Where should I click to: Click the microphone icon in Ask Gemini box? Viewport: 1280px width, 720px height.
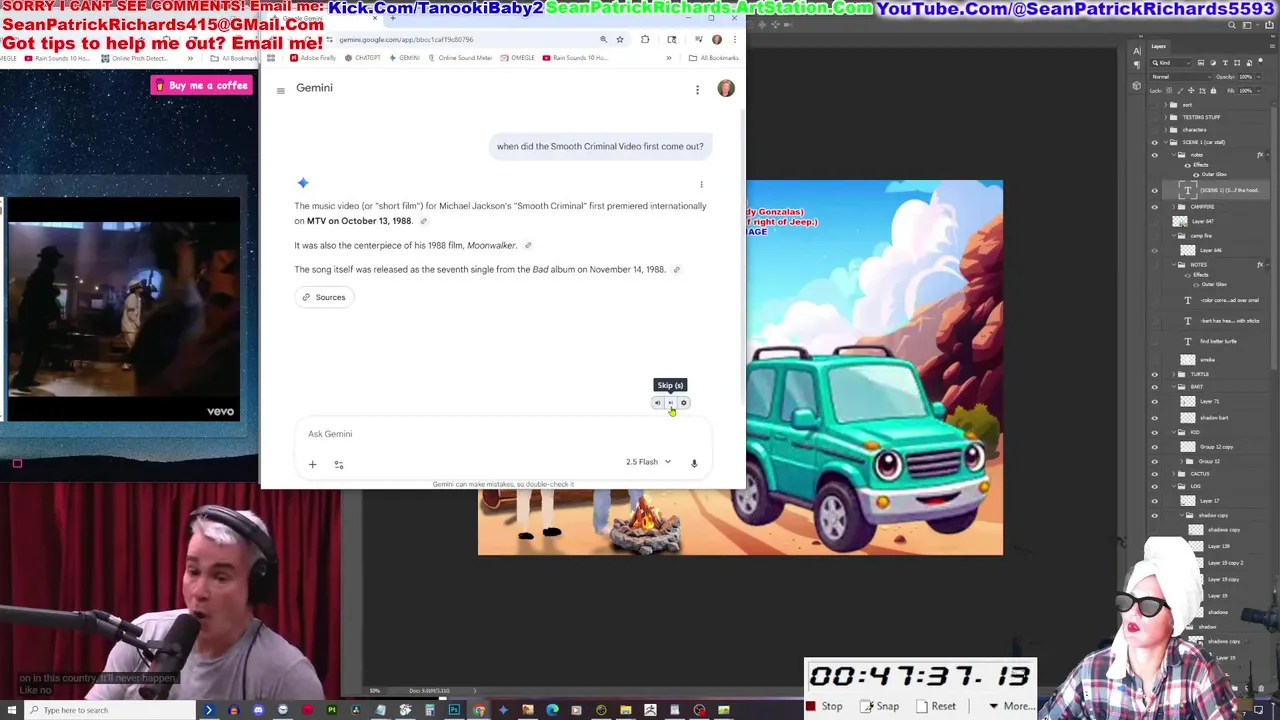point(694,463)
